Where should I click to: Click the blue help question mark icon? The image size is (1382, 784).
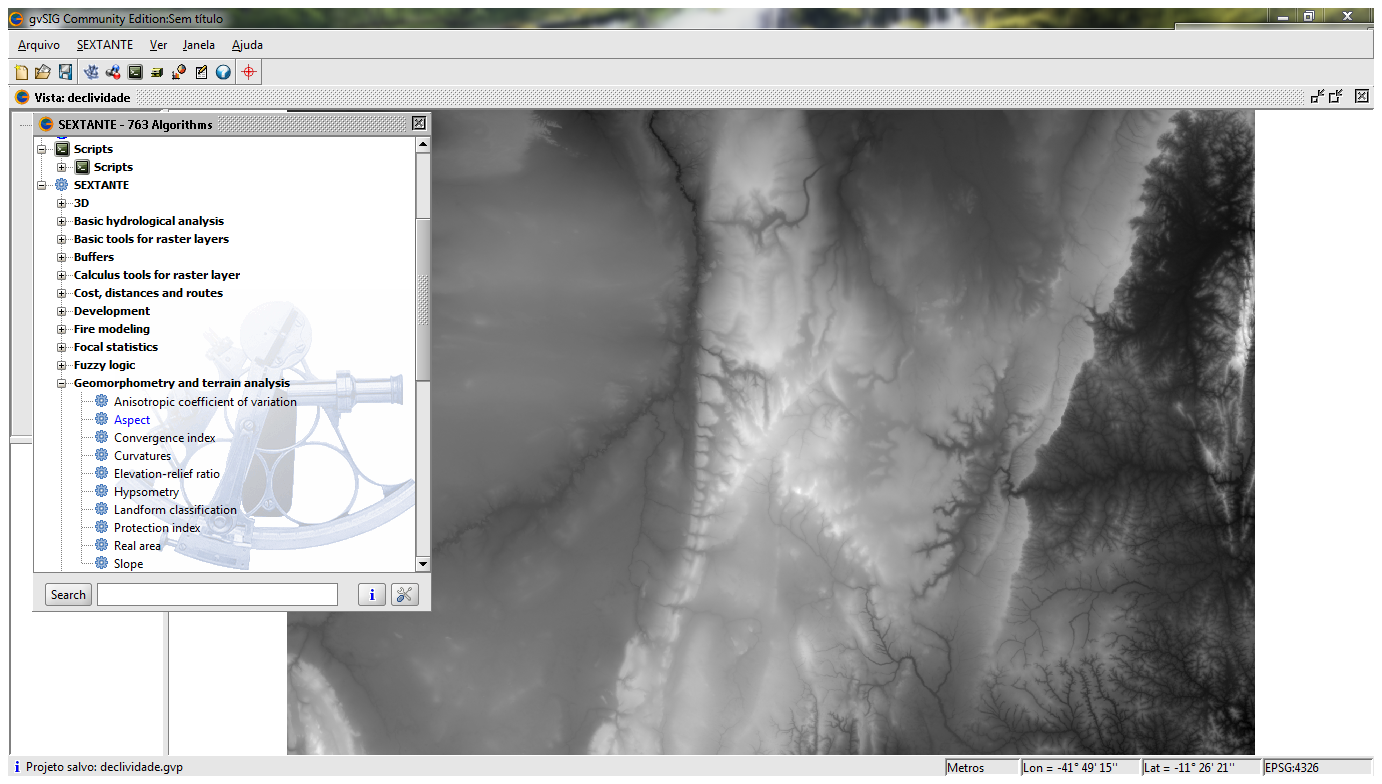[x=223, y=72]
